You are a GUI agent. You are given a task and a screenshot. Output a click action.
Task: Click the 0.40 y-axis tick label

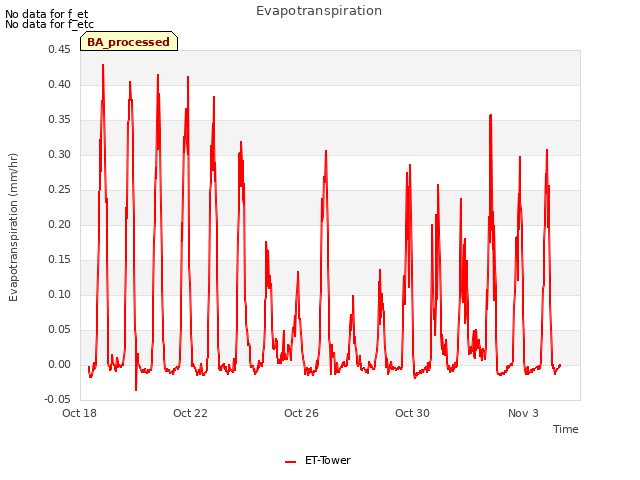pyautogui.click(x=59, y=84)
